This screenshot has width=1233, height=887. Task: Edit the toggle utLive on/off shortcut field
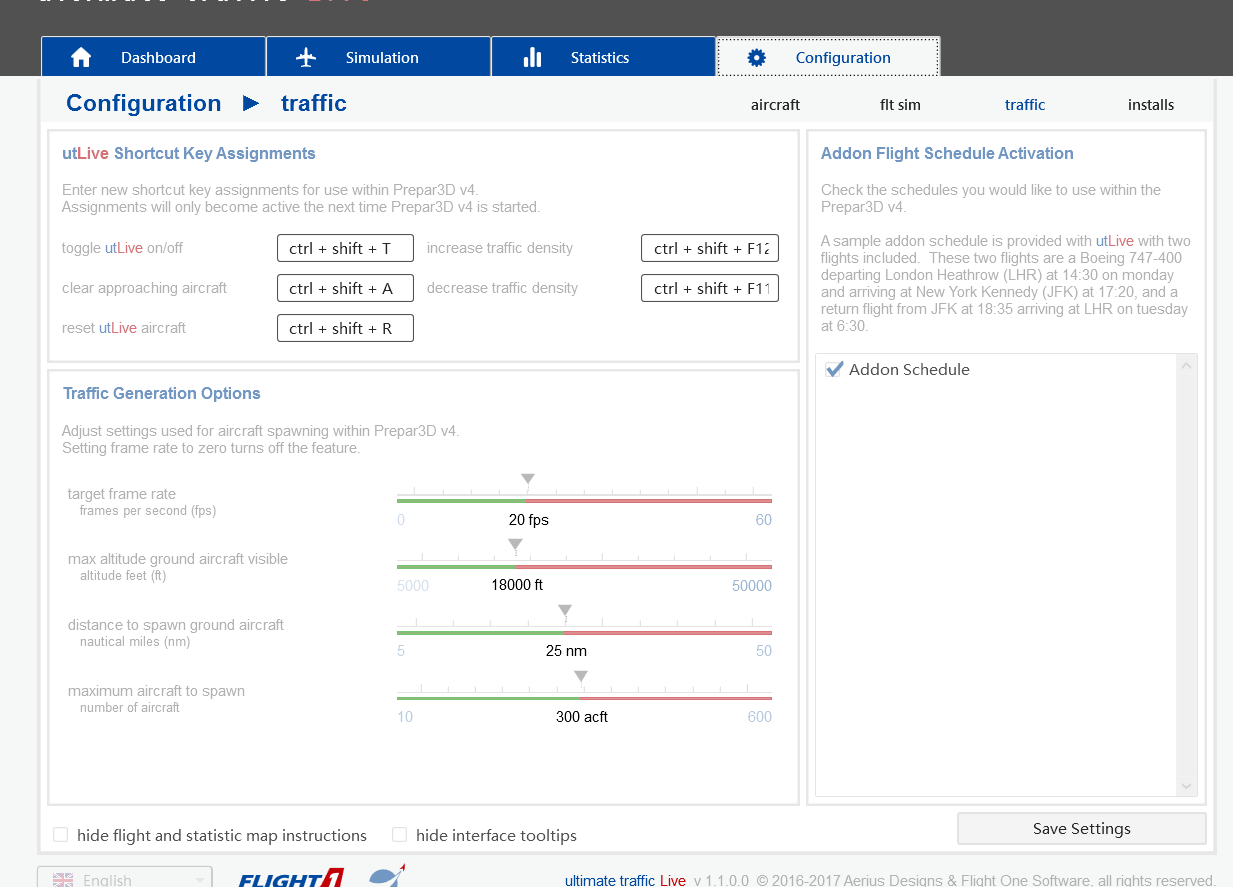pos(345,248)
